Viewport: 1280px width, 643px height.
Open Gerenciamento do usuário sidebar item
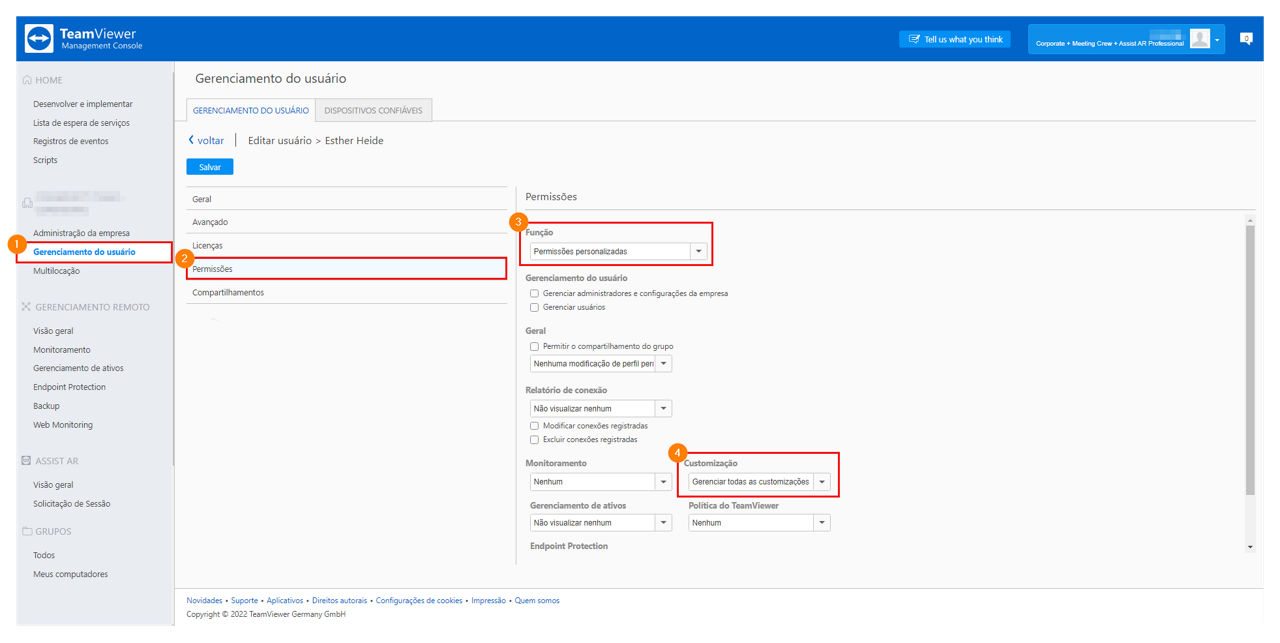(x=84, y=252)
